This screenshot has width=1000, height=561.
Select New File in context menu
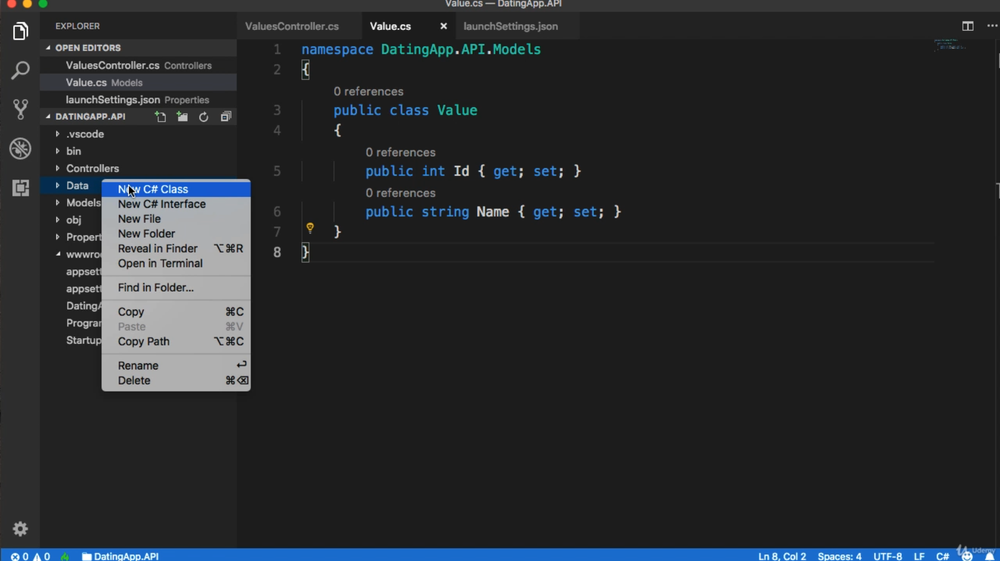click(176, 219)
